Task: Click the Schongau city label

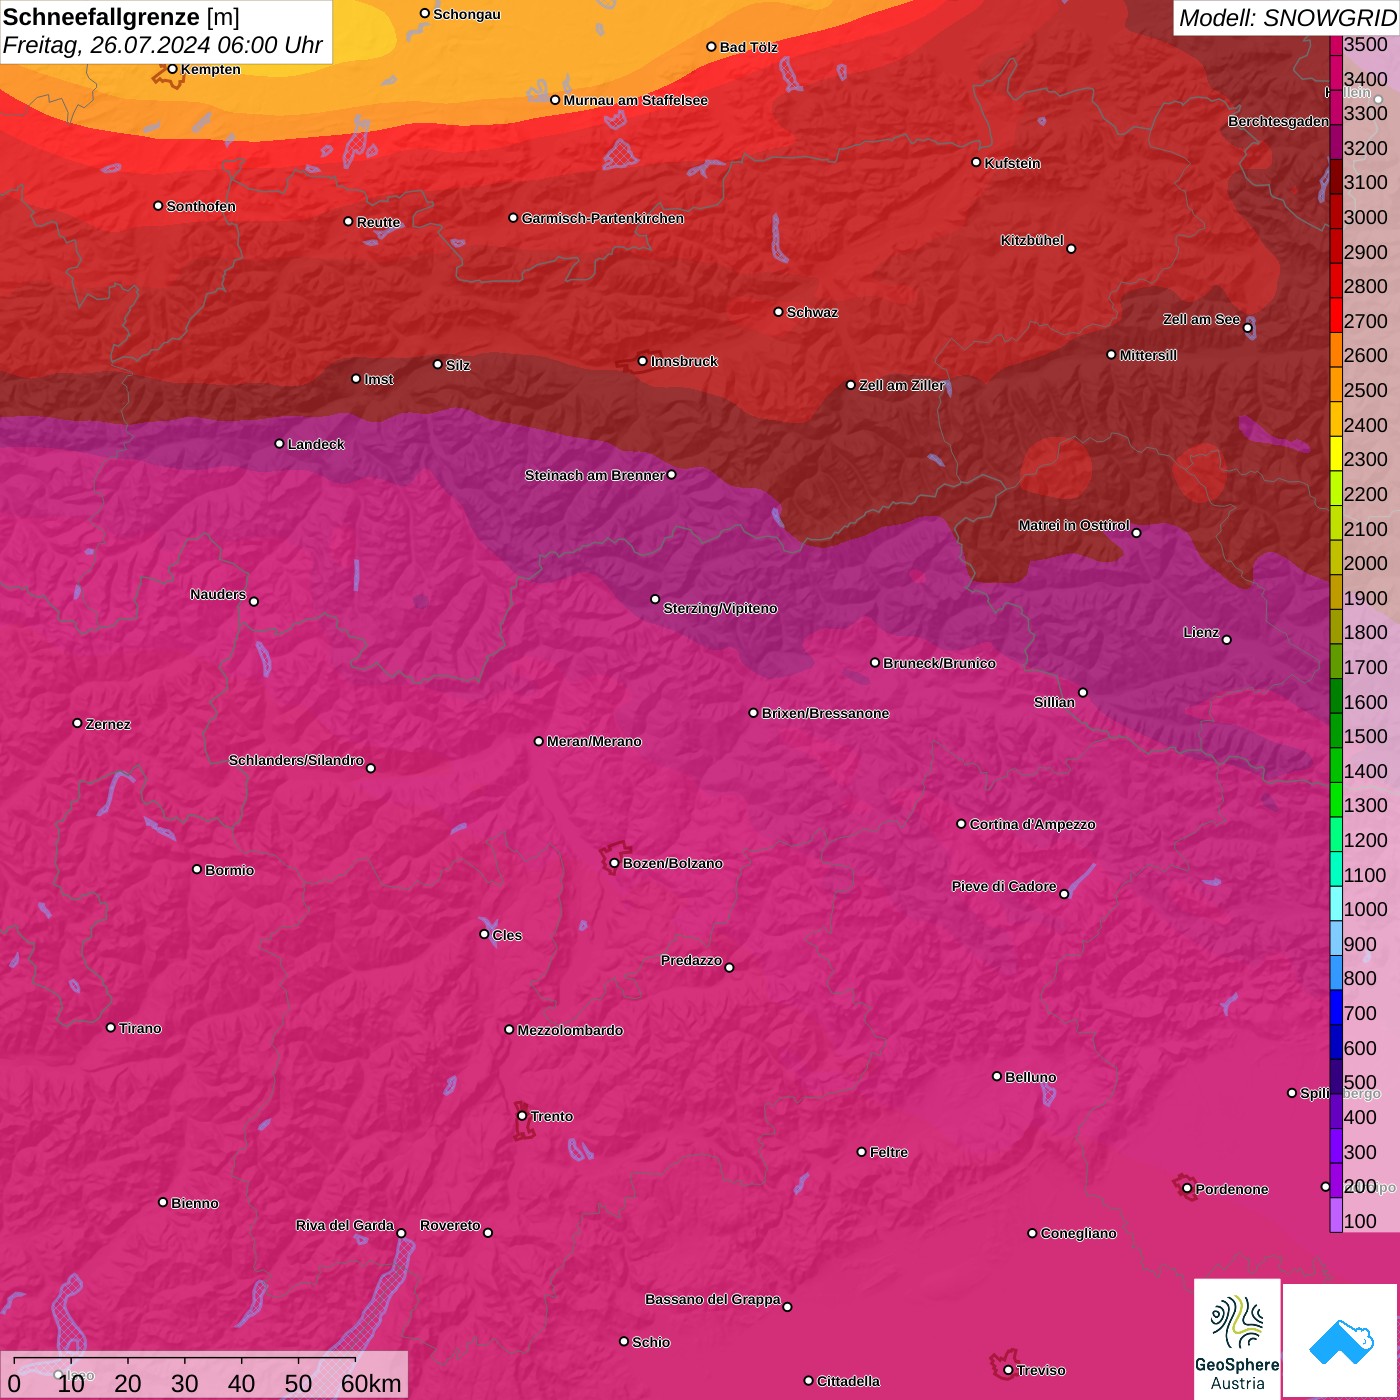Action: pyautogui.click(x=467, y=14)
